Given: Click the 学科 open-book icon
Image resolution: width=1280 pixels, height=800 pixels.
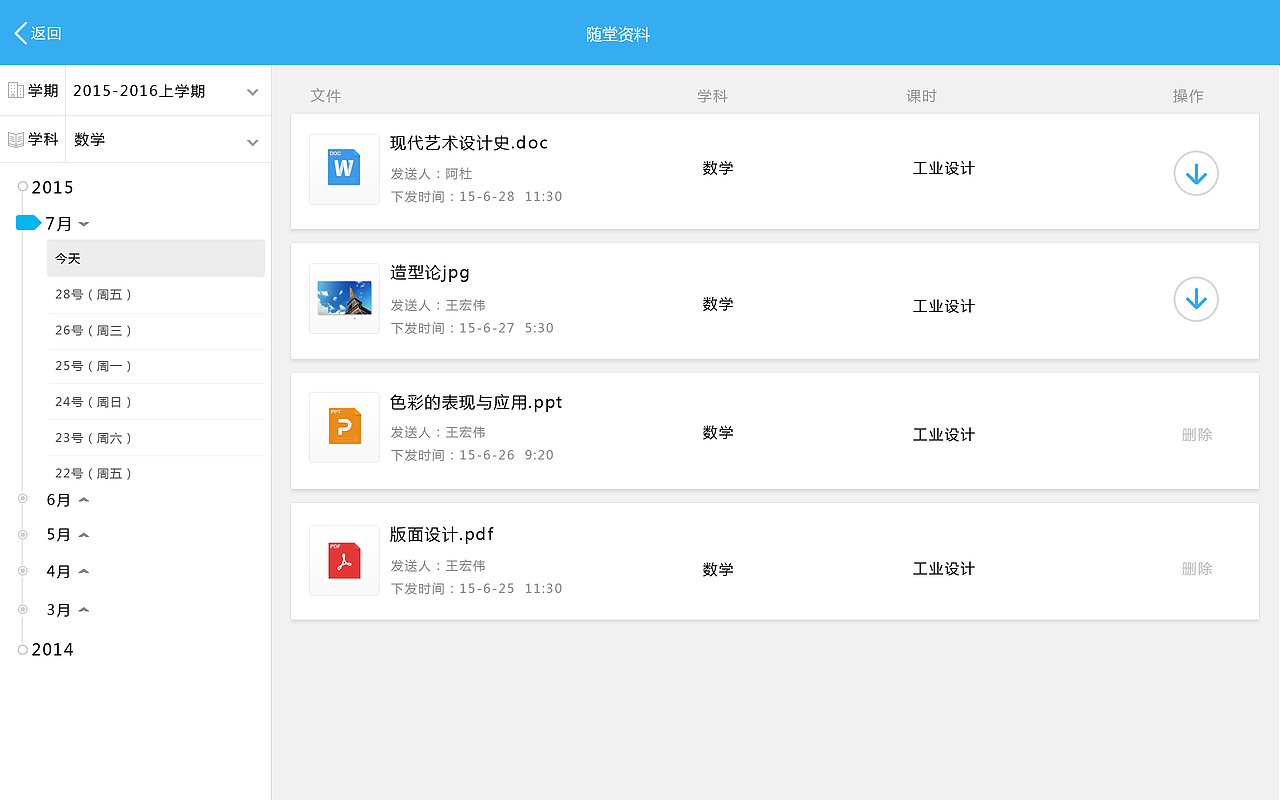Looking at the screenshot, I should click(15, 140).
